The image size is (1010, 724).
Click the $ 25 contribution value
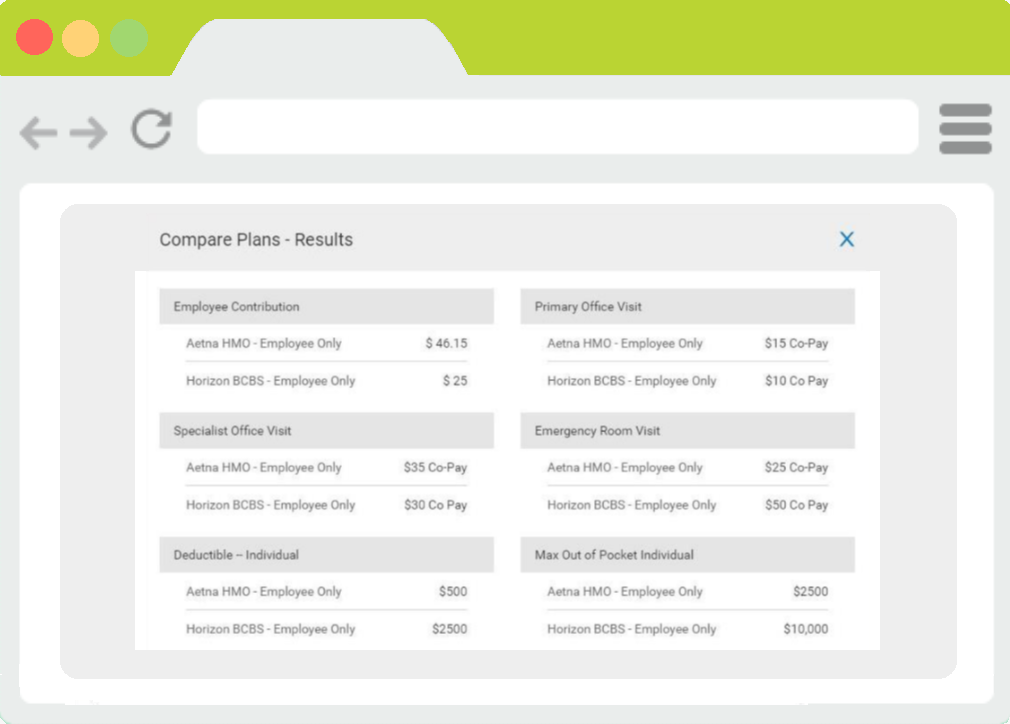(x=455, y=381)
